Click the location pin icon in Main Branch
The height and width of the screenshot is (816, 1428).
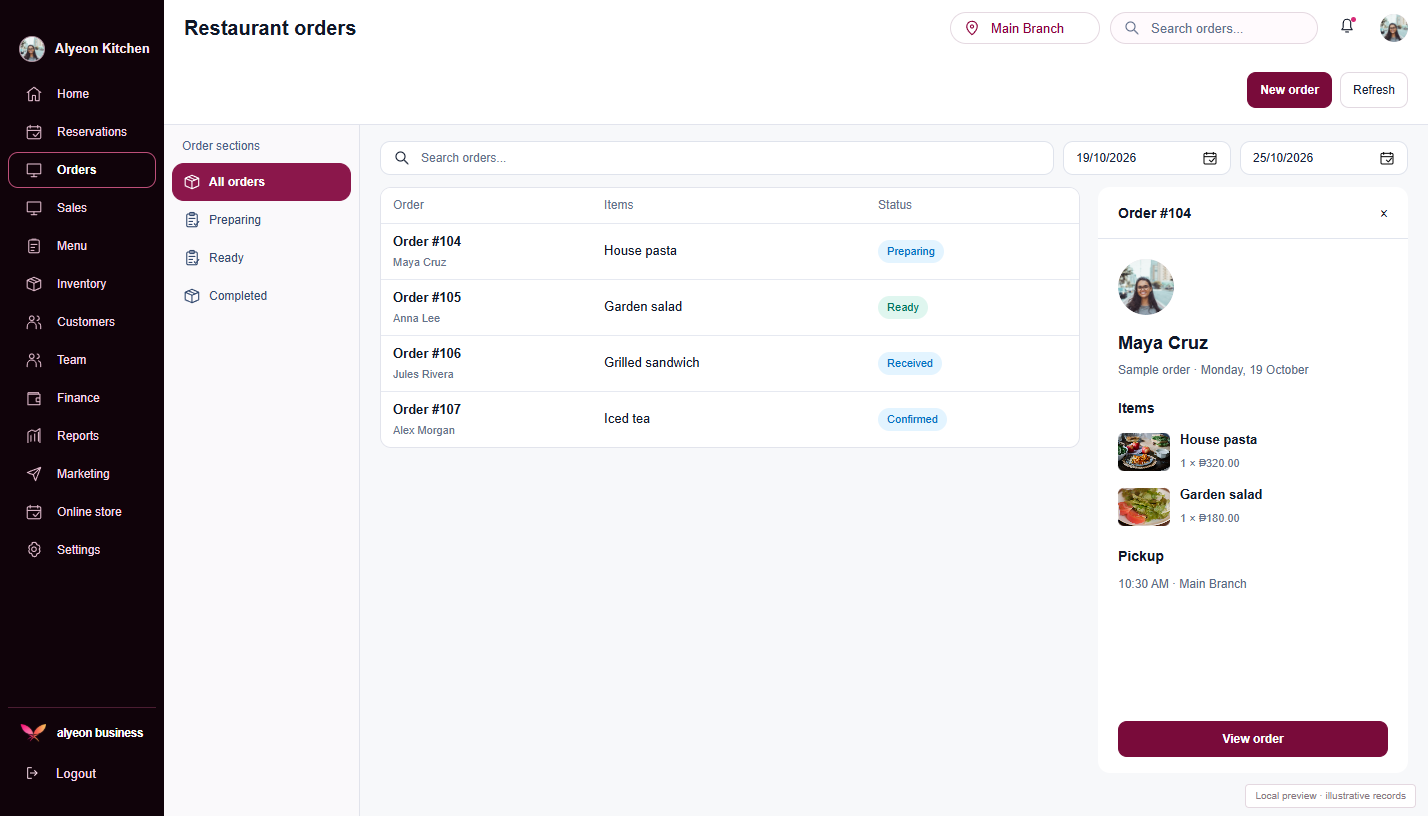pos(972,28)
